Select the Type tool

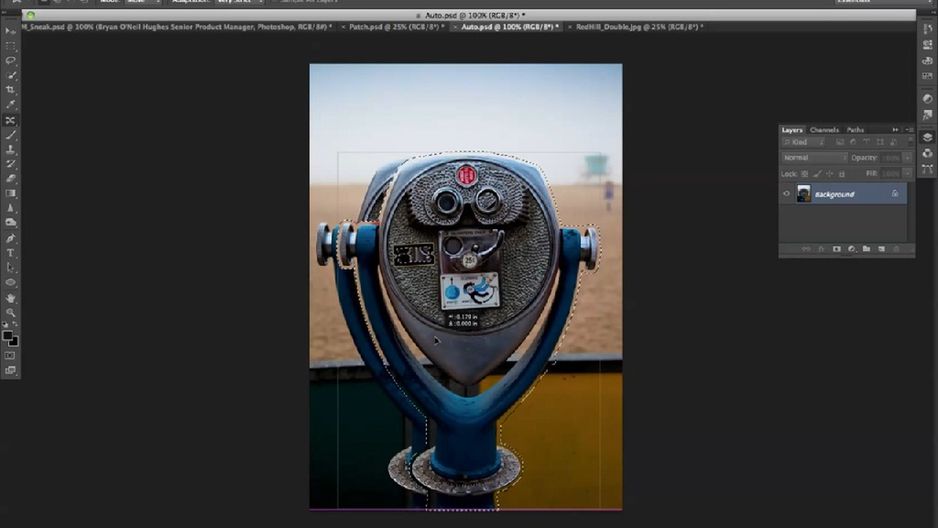[10, 253]
